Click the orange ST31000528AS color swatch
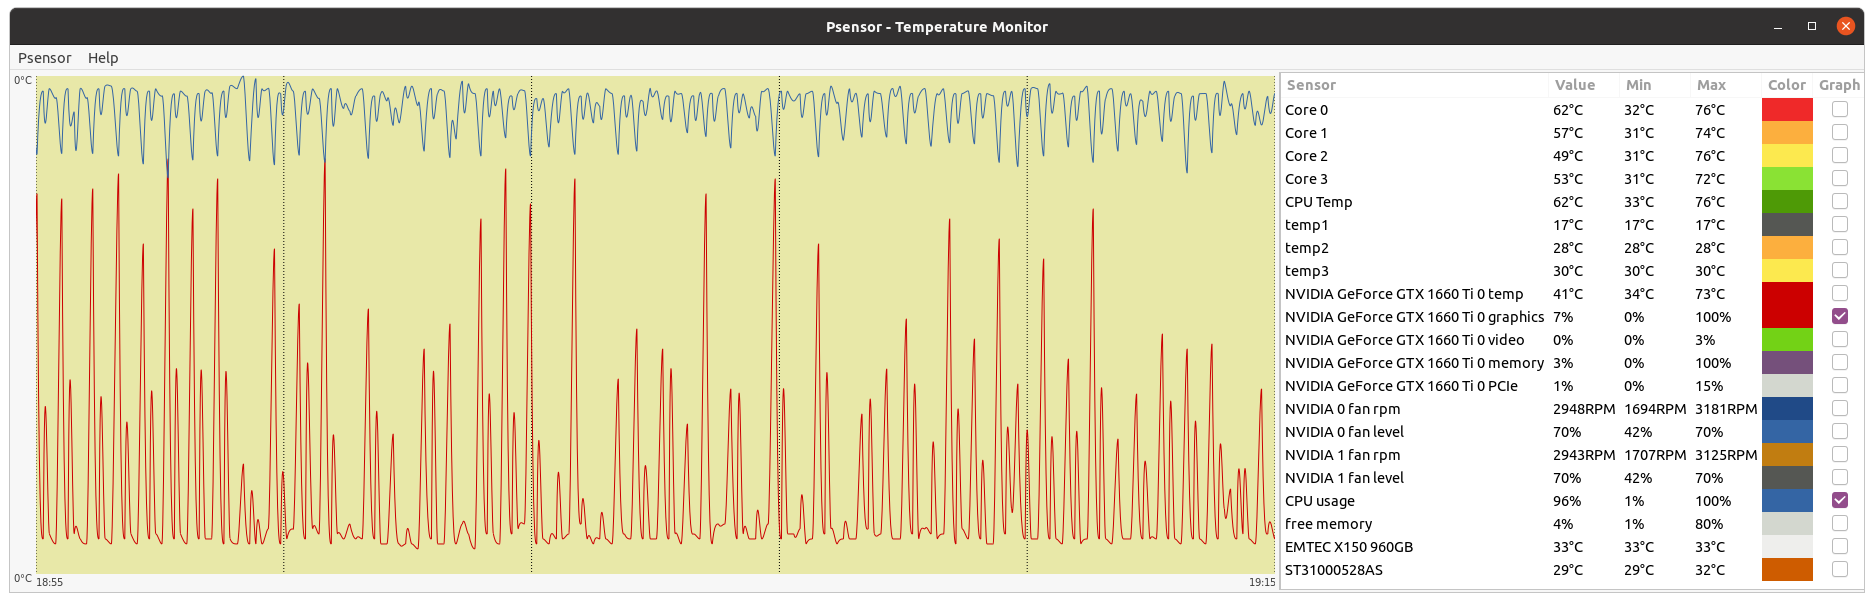The height and width of the screenshot is (602, 1874). pyautogui.click(x=1786, y=570)
